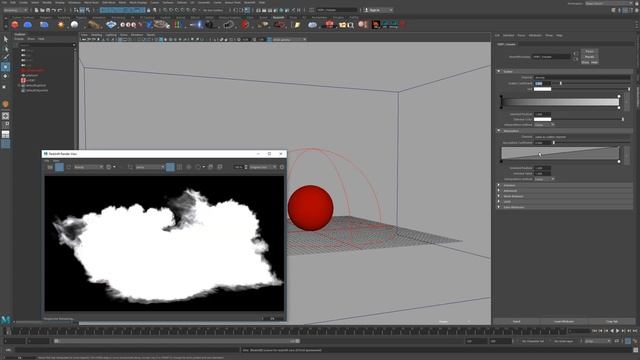
Task: Open the Help menu in main menu bar
Action: coord(262,2)
